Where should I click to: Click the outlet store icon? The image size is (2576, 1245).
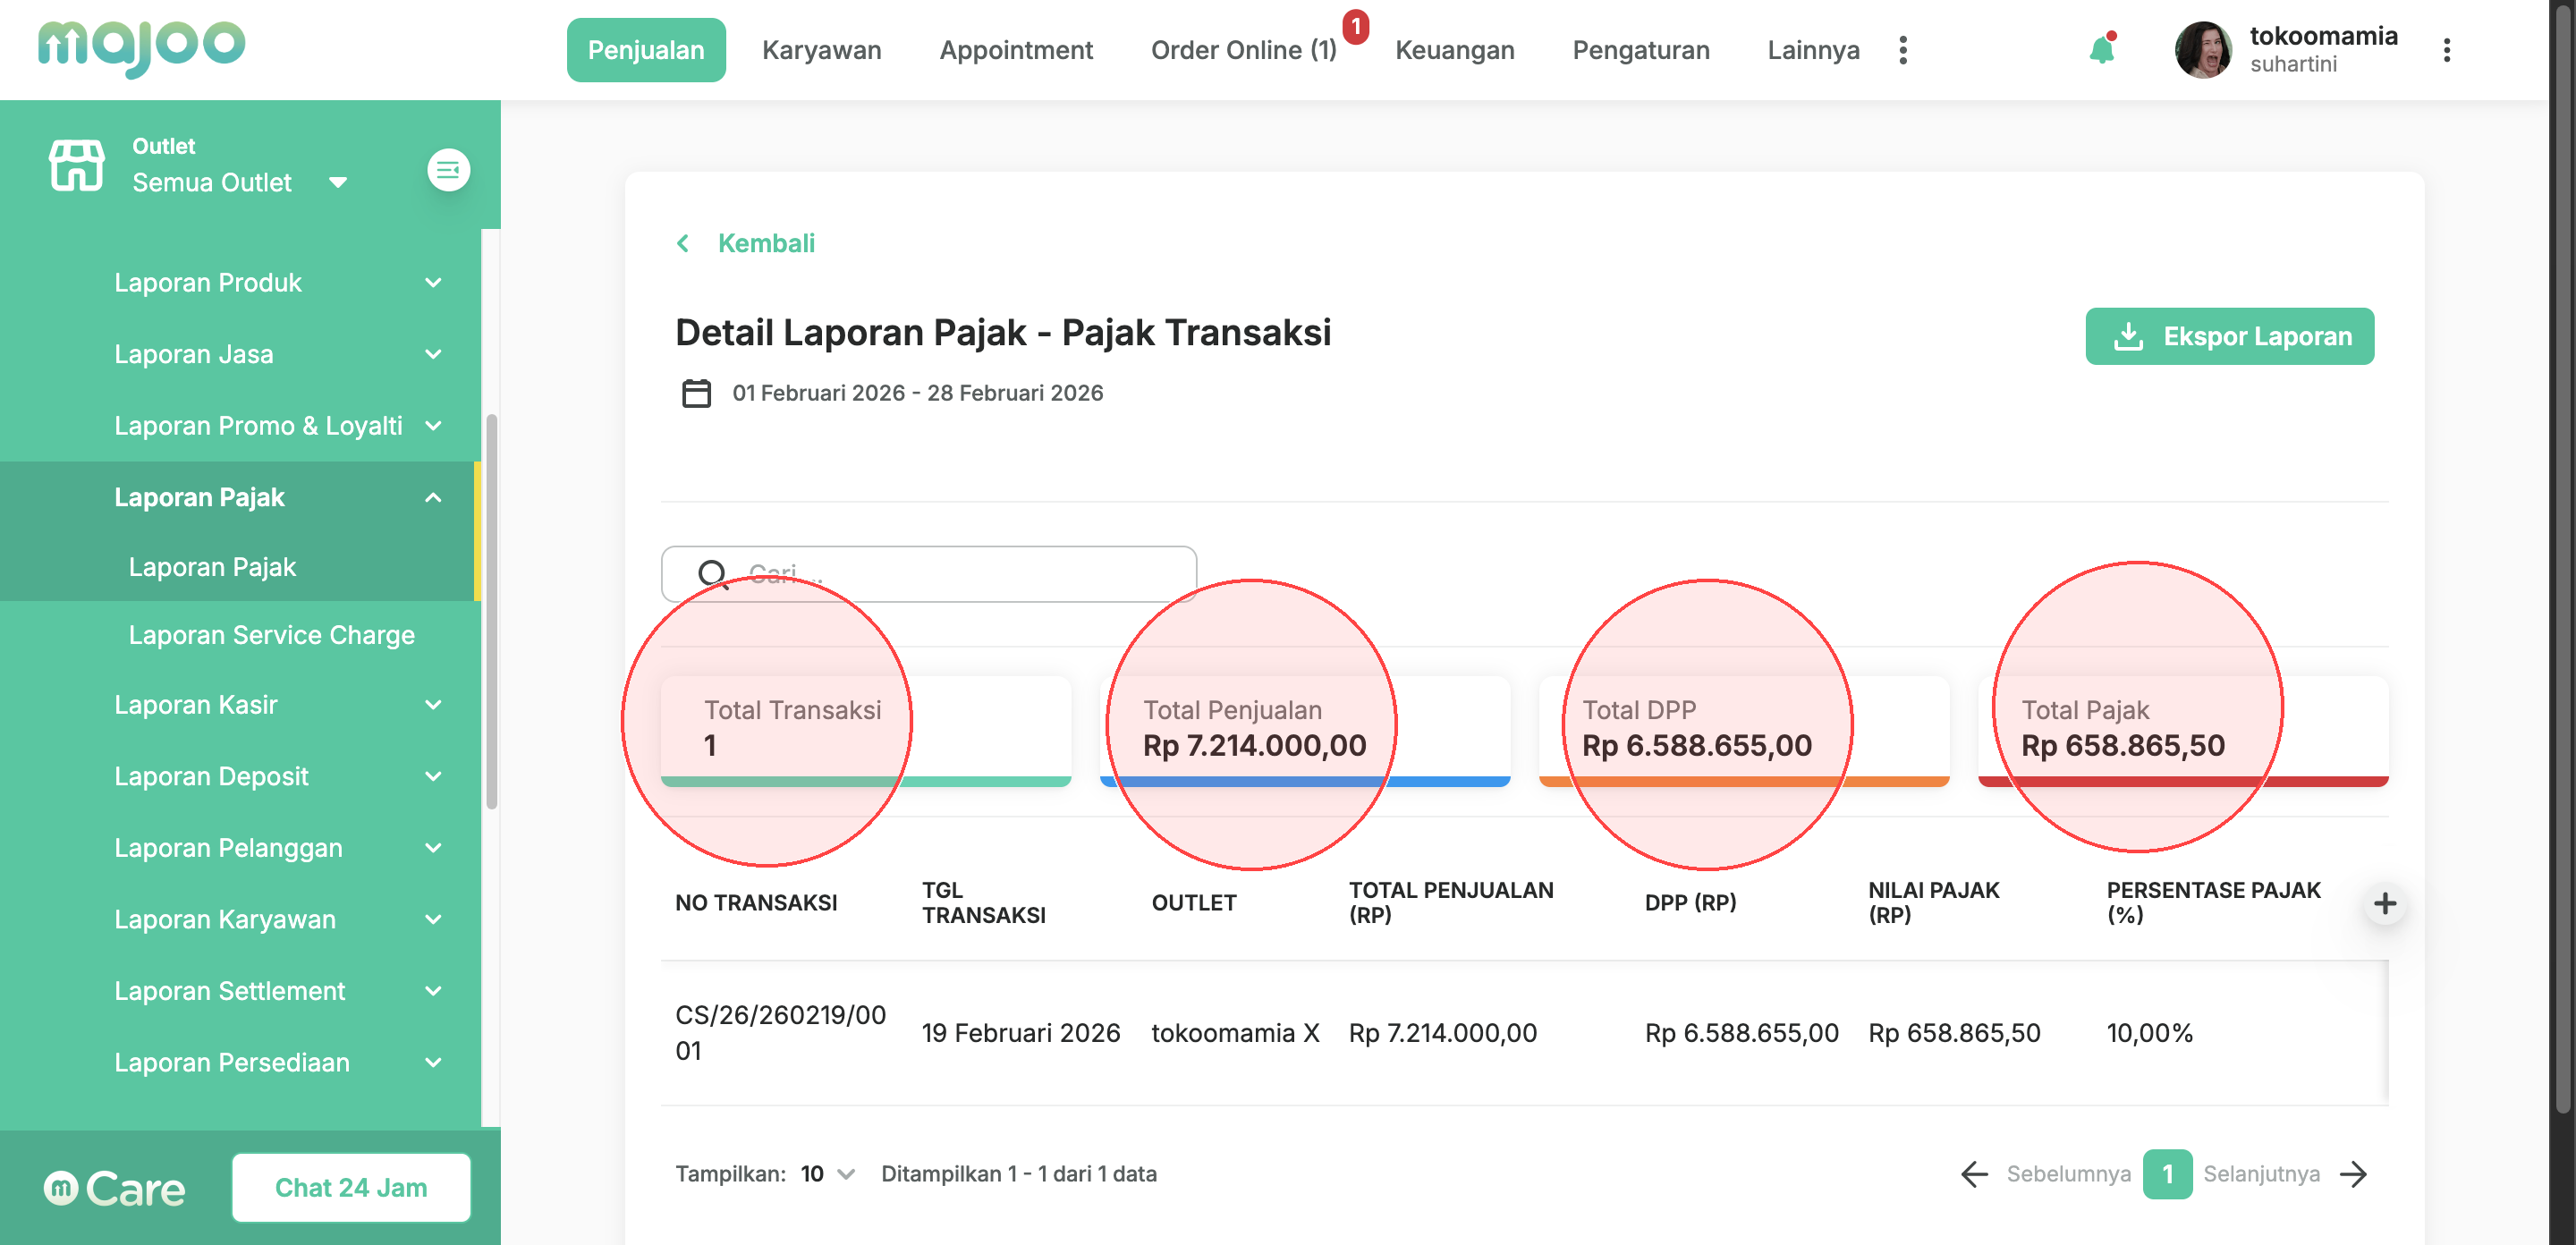76,165
